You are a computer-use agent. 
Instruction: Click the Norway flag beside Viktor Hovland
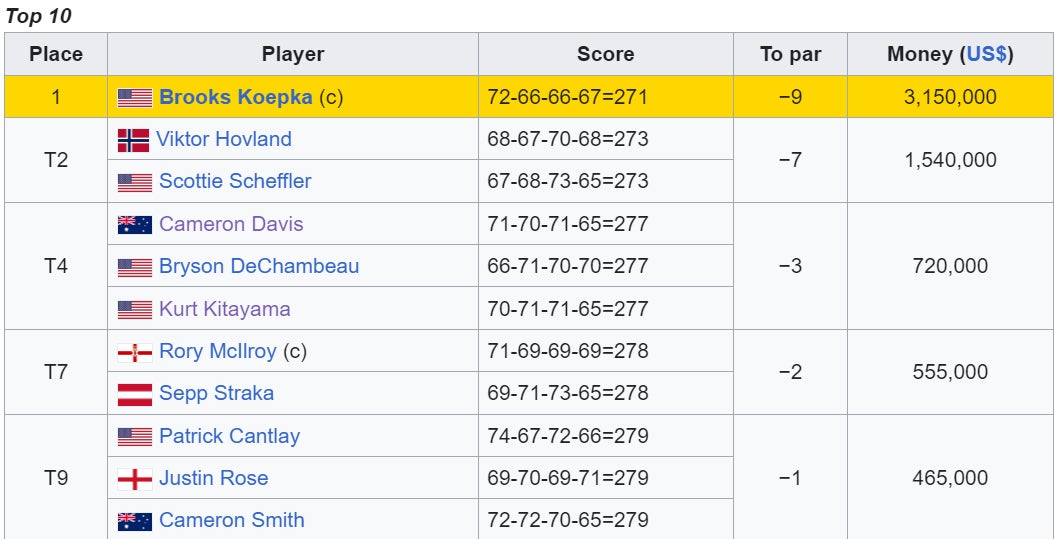pyautogui.click(x=133, y=140)
